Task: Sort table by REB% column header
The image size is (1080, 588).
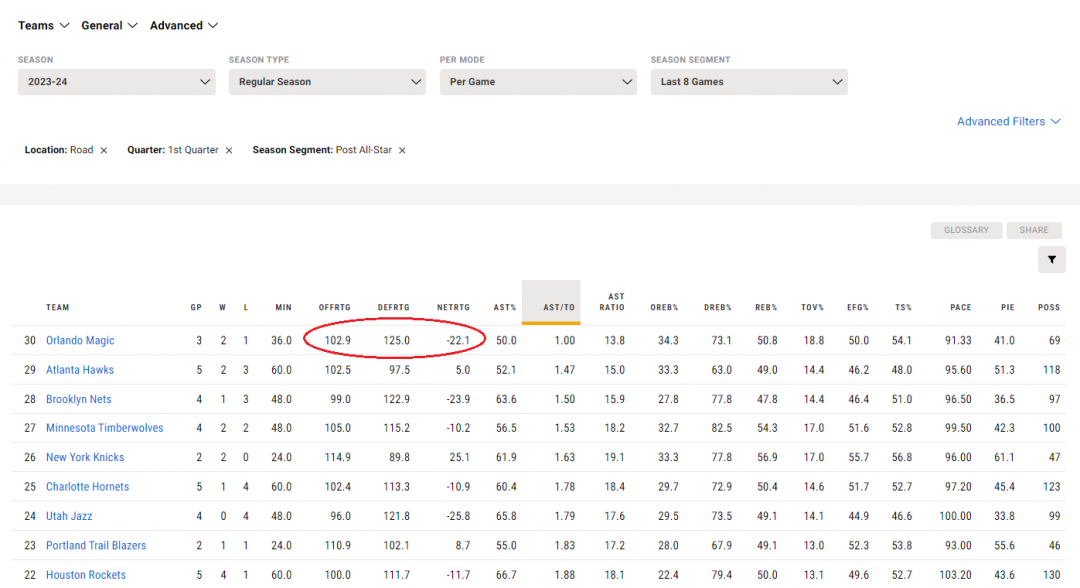Action: (x=766, y=308)
